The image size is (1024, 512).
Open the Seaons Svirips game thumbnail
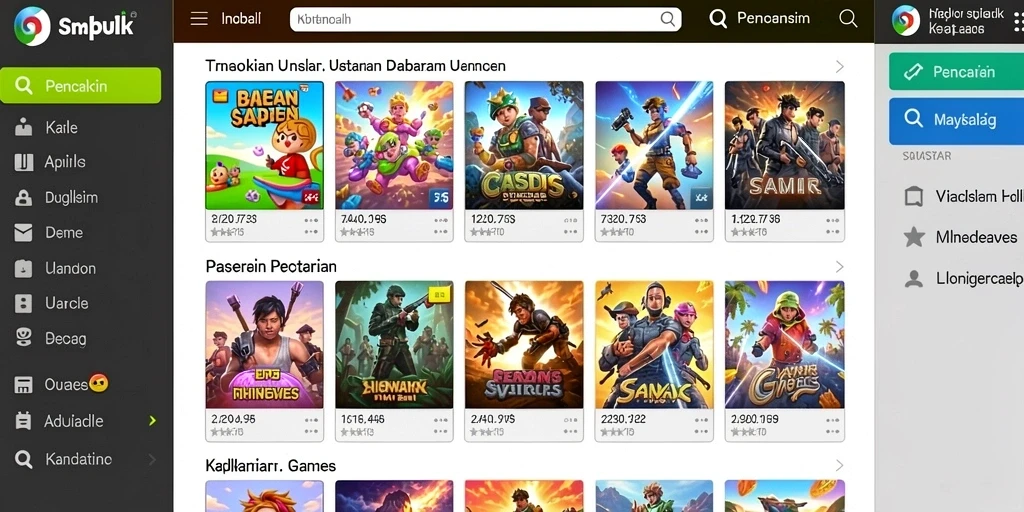pos(524,345)
